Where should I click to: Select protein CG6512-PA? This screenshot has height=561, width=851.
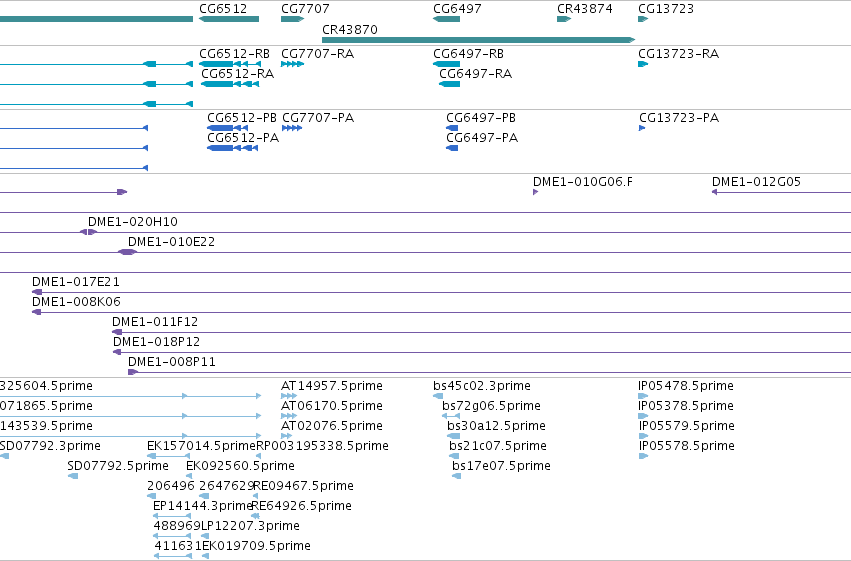(232, 148)
